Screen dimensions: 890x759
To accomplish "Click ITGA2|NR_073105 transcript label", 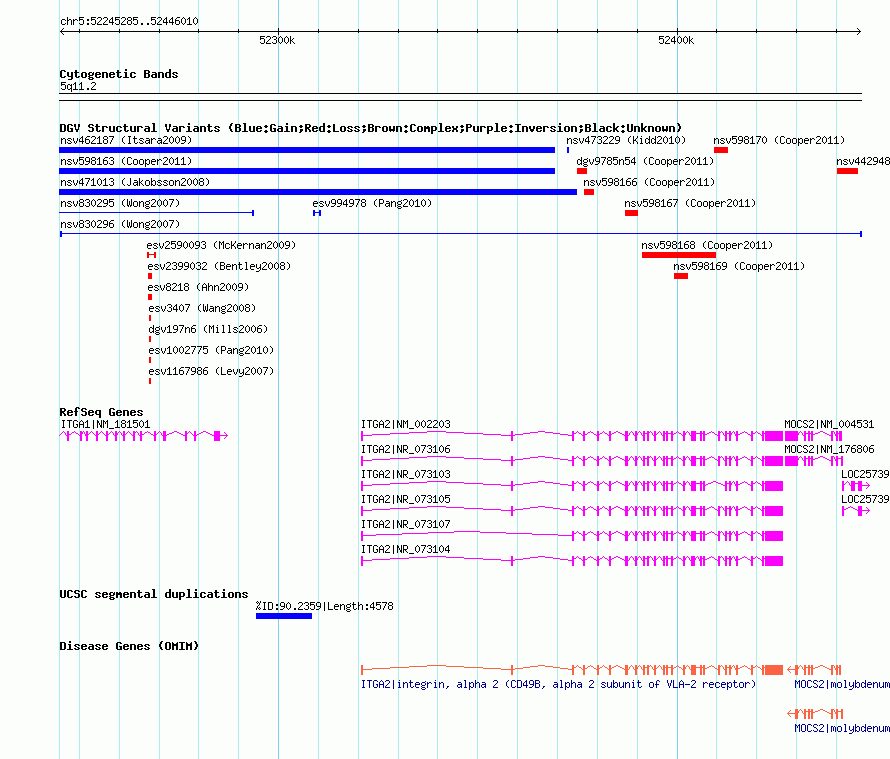I will point(406,499).
